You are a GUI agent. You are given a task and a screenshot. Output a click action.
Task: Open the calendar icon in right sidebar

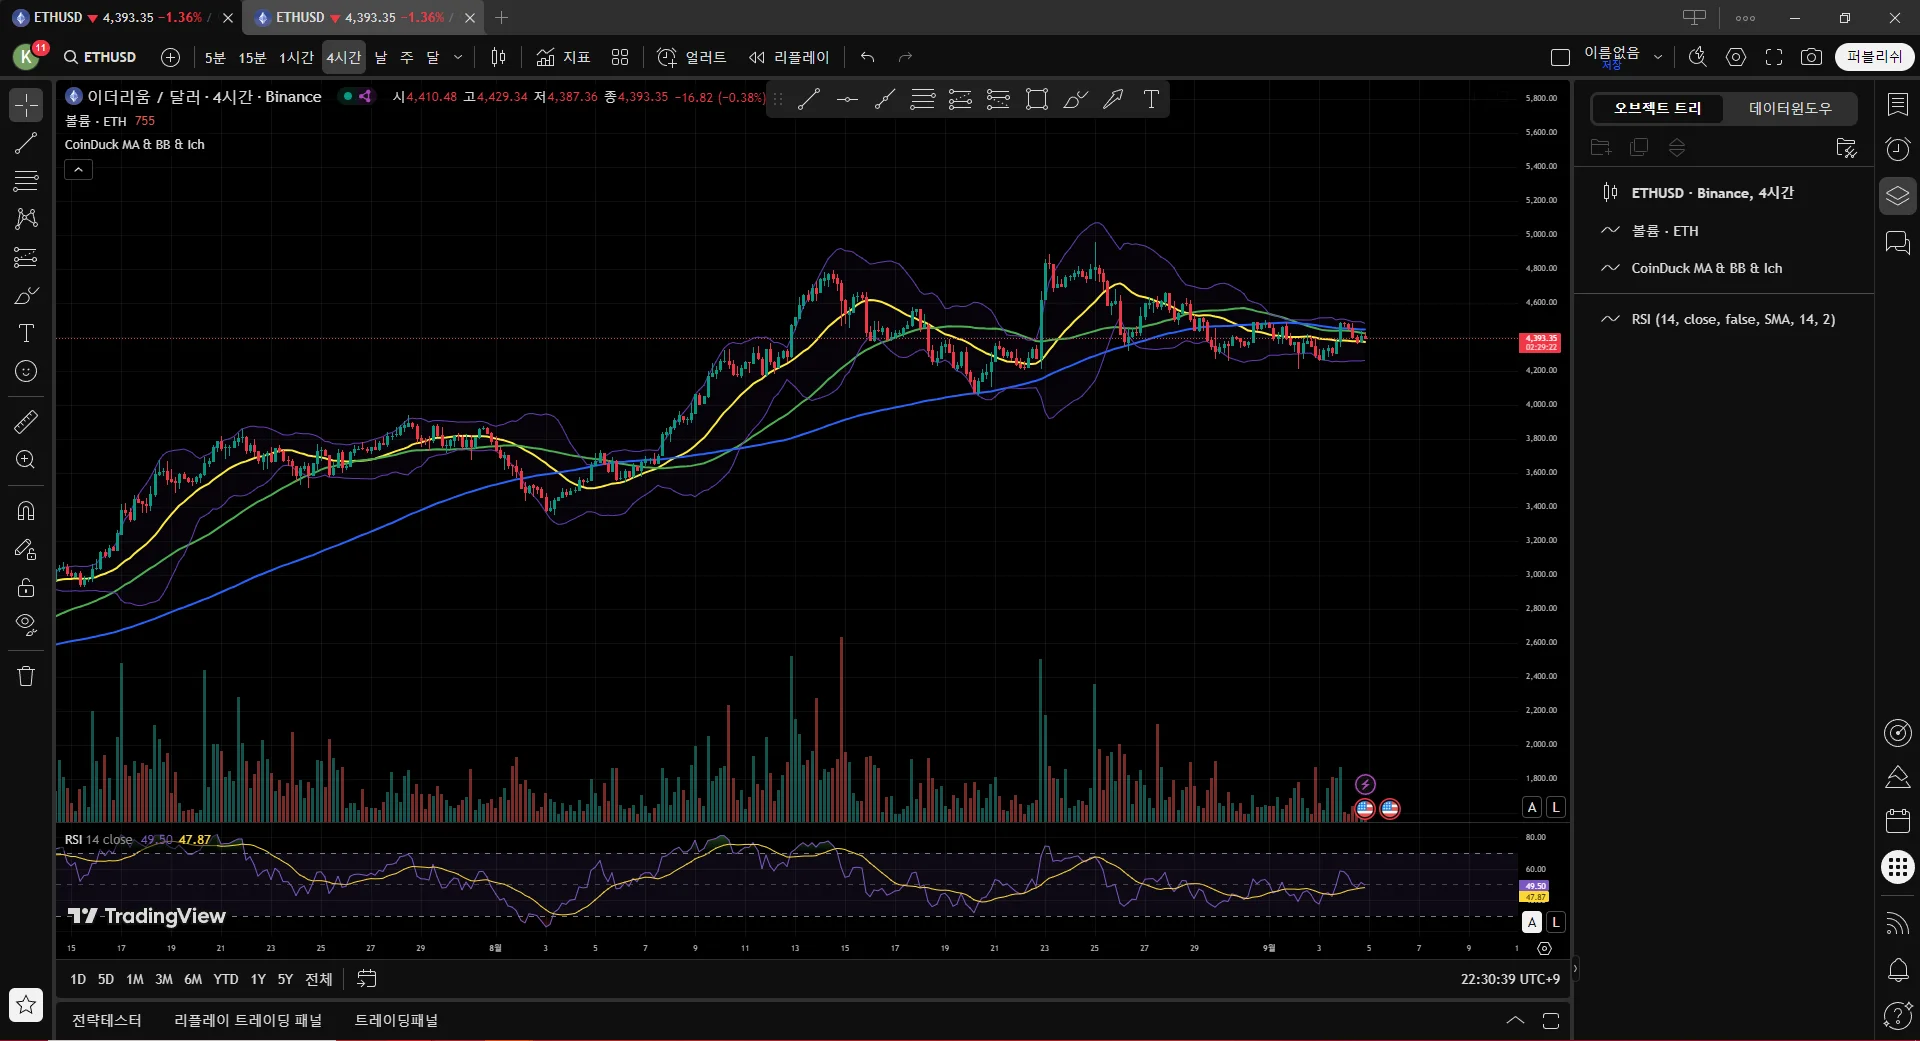pyautogui.click(x=1897, y=821)
